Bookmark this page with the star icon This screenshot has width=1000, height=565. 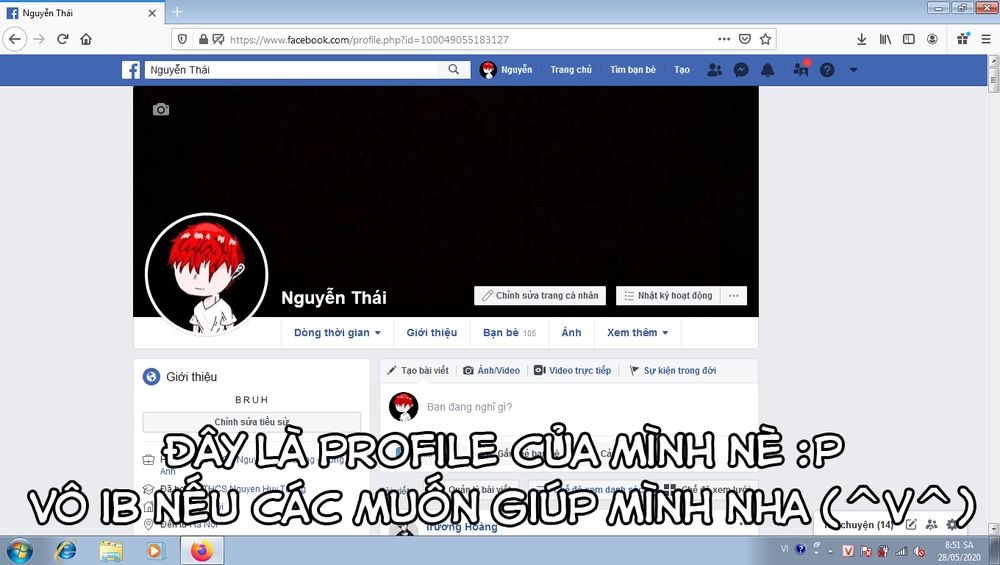pyautogui.click(x=766, y=39)
